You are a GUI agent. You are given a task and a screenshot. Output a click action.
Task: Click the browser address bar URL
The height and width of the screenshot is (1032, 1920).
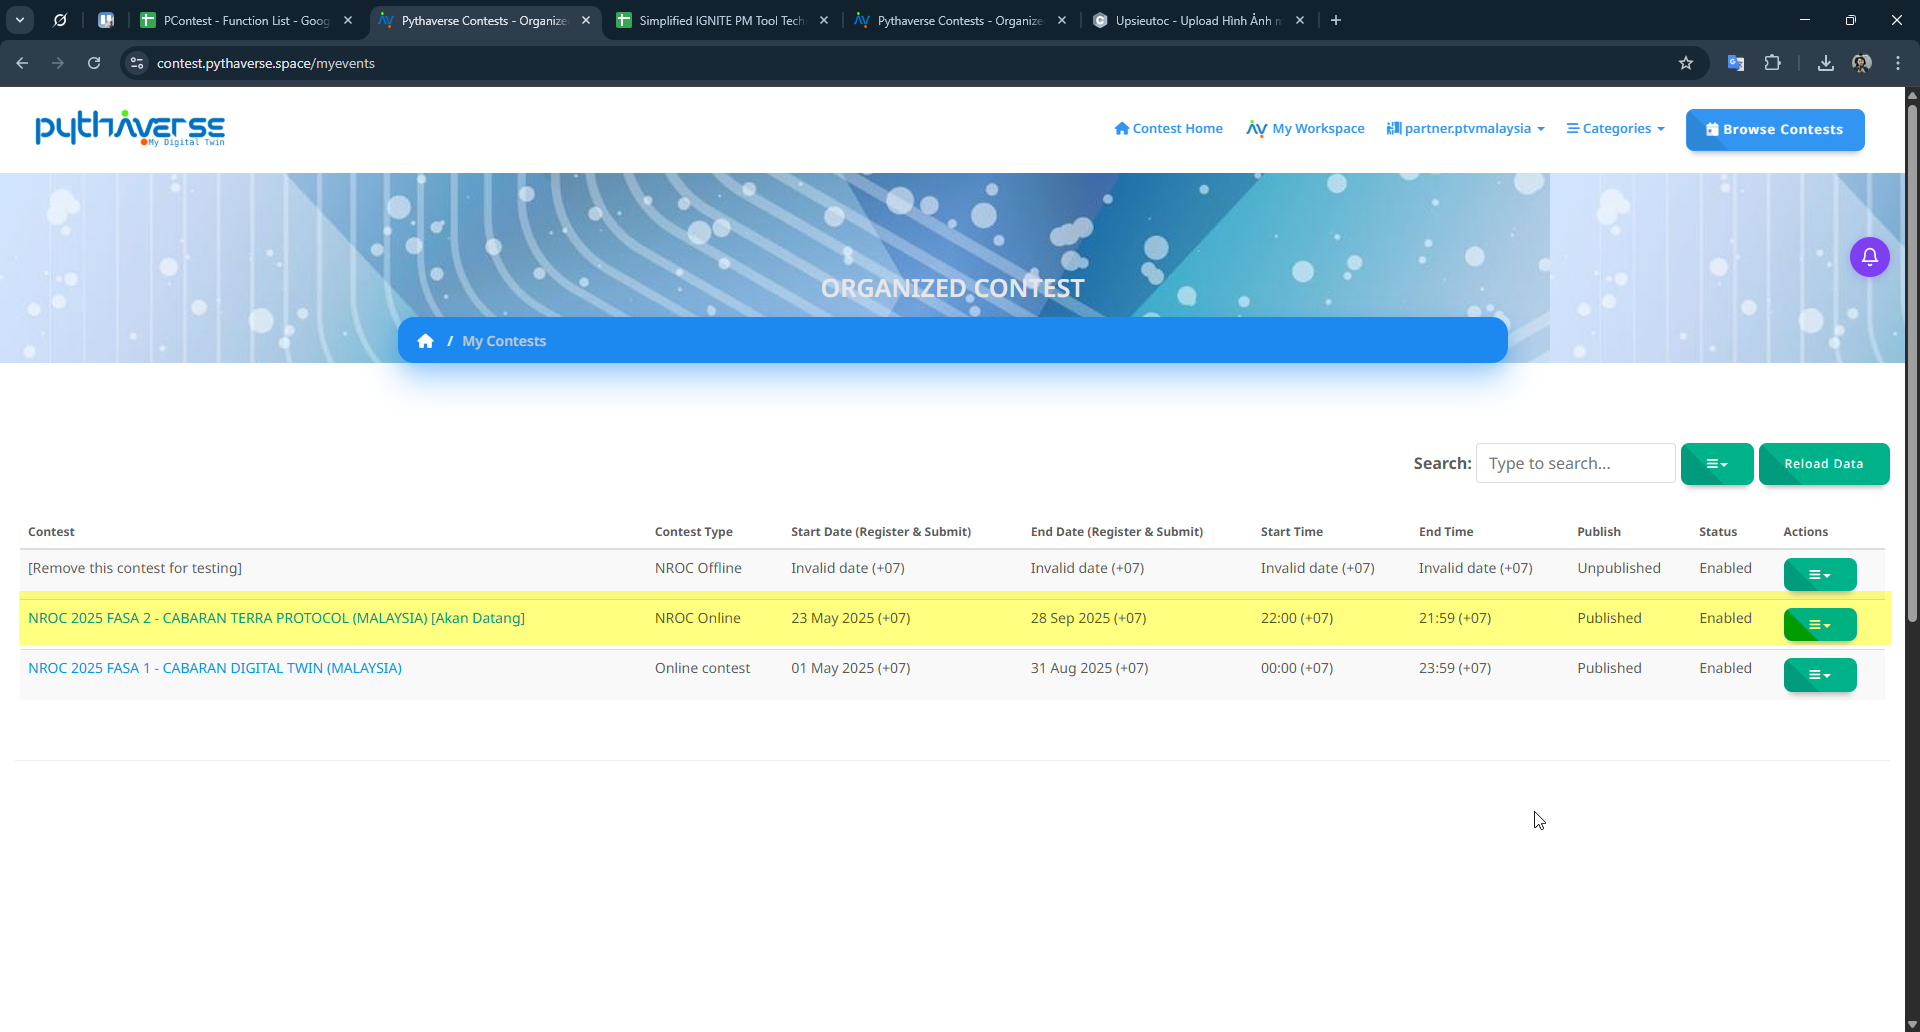click(266, 63)
